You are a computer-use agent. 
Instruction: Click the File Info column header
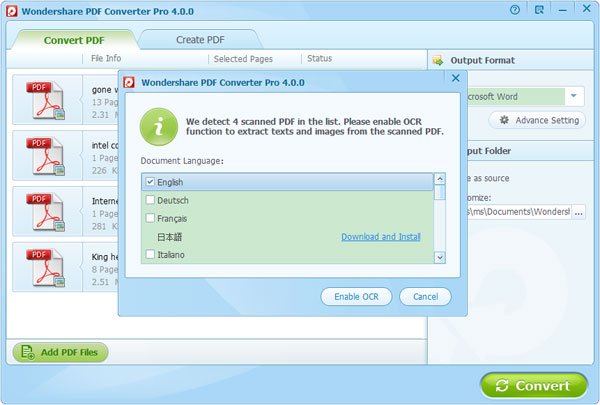pyautogui.click(x=106, y=58)
